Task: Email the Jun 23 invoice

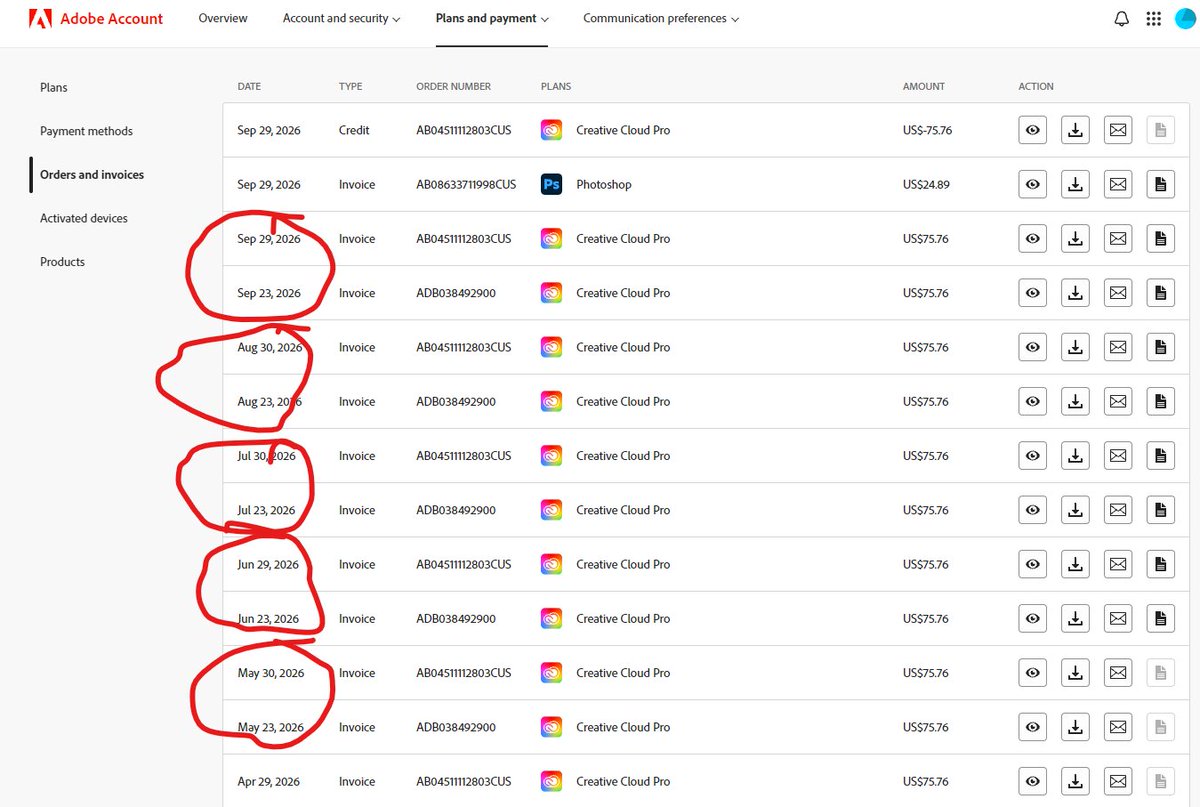Action: click(1118, 618)
